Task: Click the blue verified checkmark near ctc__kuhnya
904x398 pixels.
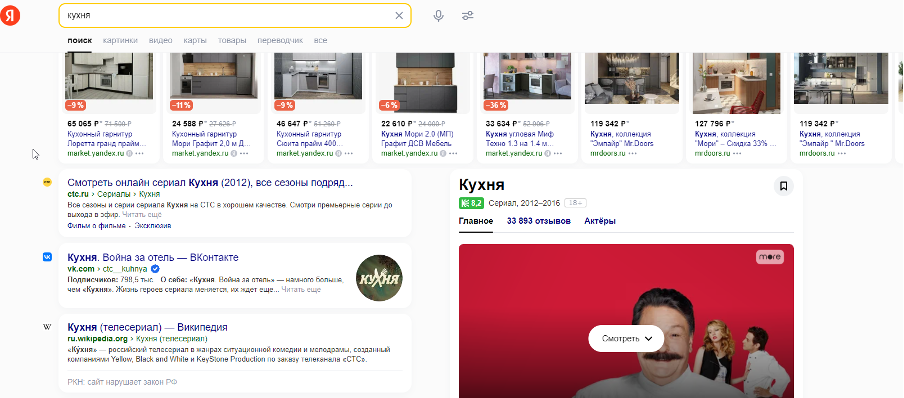Action: (x=155, y=269)
